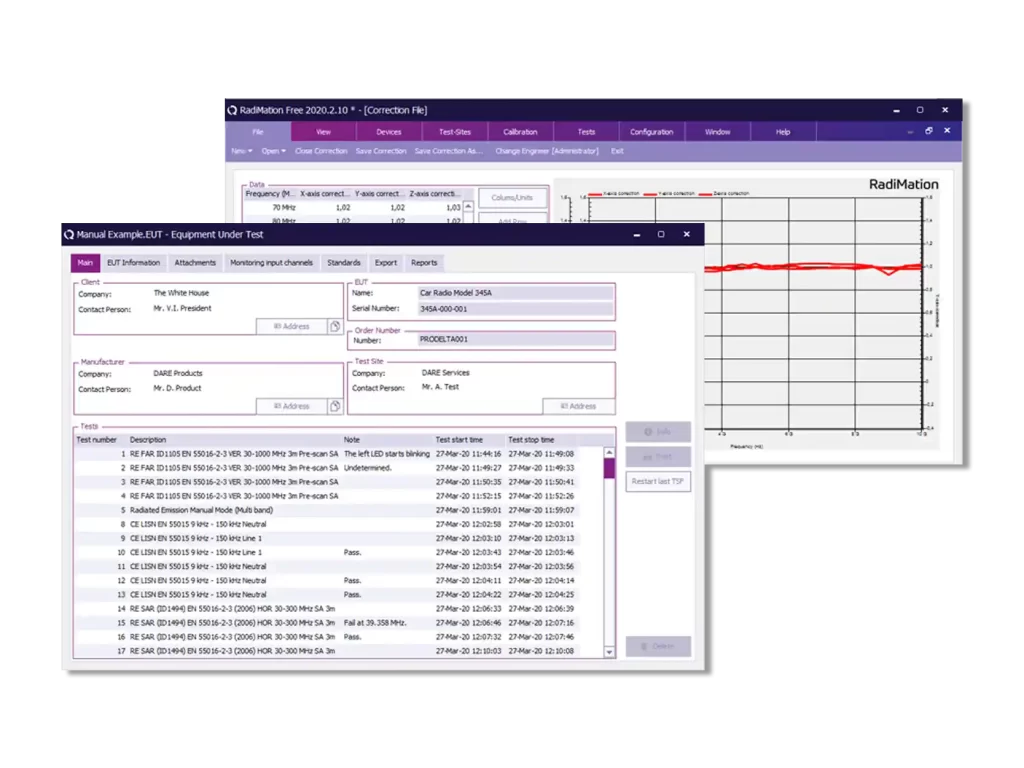Switch to the Reports tab
The image size is (1024, 768).
click(424, 263)
